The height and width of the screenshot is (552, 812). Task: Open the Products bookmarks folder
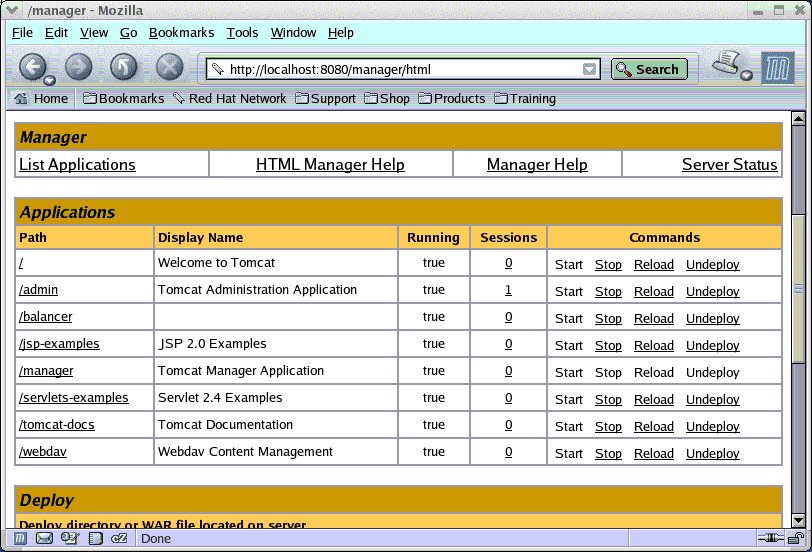pyautogui.click(x=452, y=98)
